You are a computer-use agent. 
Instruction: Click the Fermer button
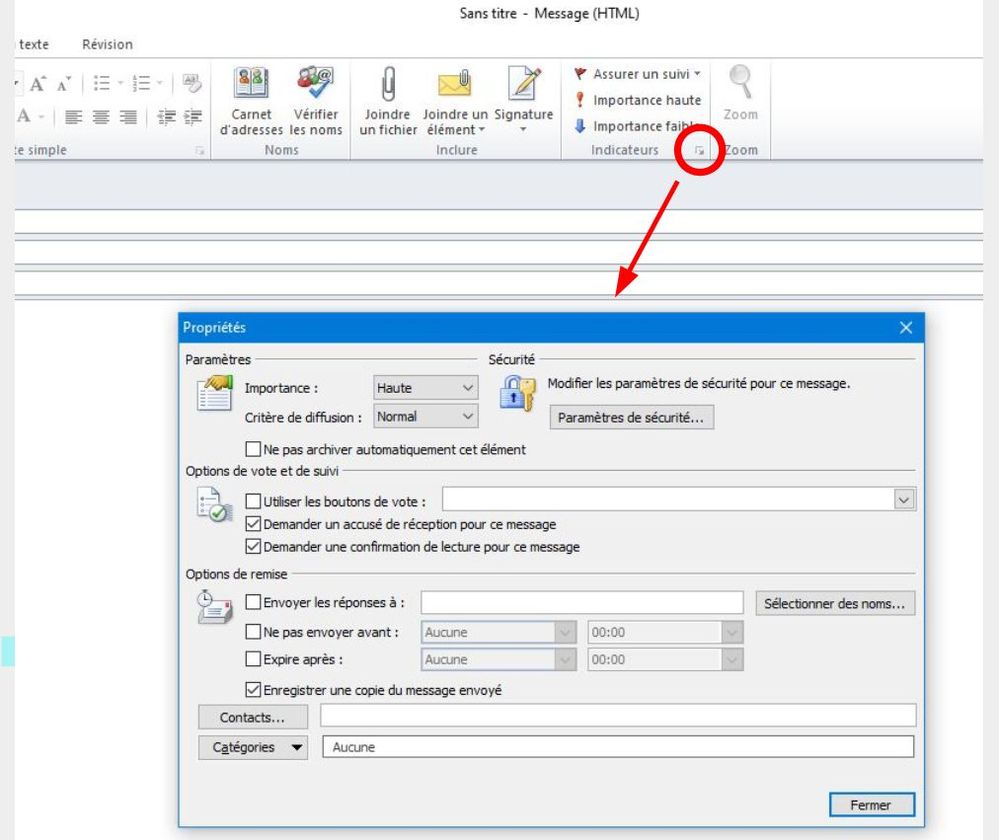(870, 804)
